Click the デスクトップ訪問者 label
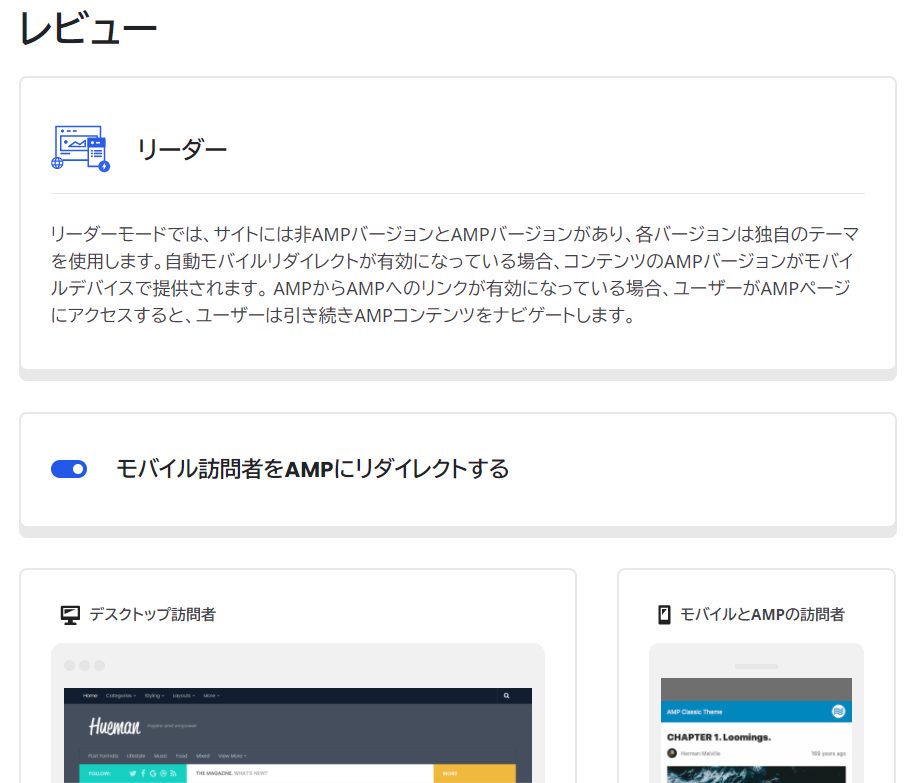The height and width of the screenshot is (783, 913). (153, 615)
